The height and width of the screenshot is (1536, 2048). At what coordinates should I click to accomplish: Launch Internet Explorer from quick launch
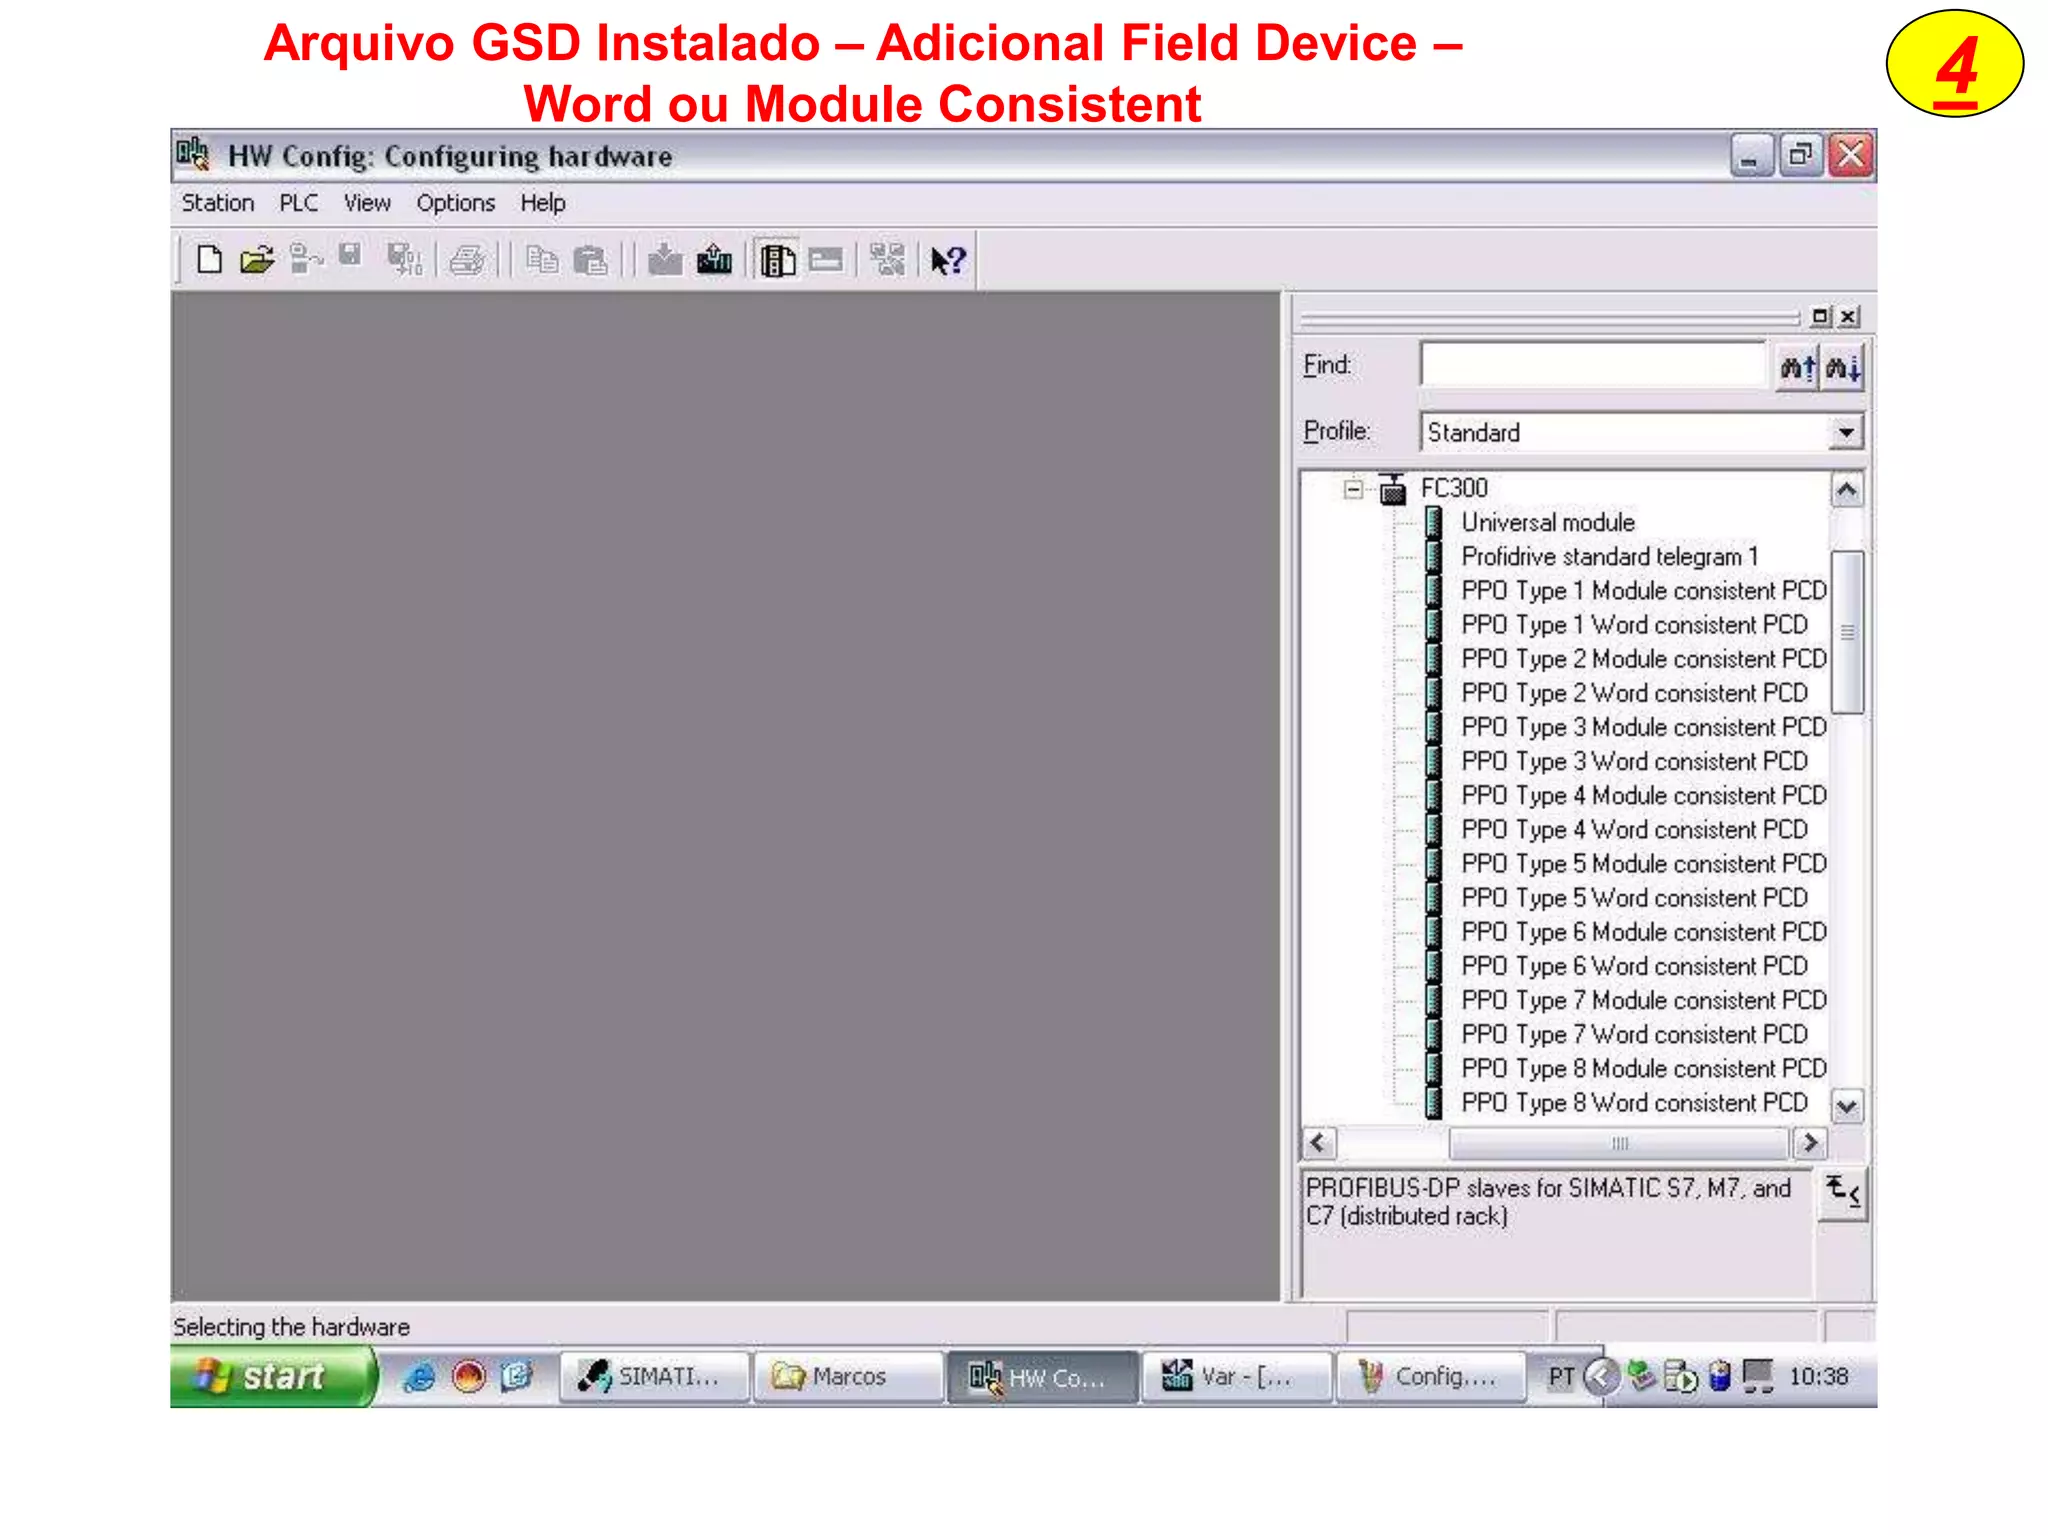[418, 1377]
